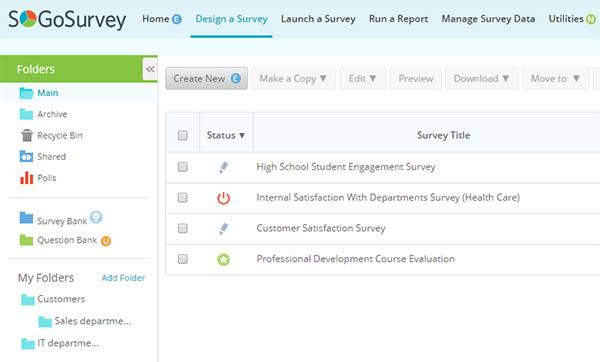The image size is (600, 362).
Task: Check High School Student Engagement Survey box
Action: pos(183,167)
